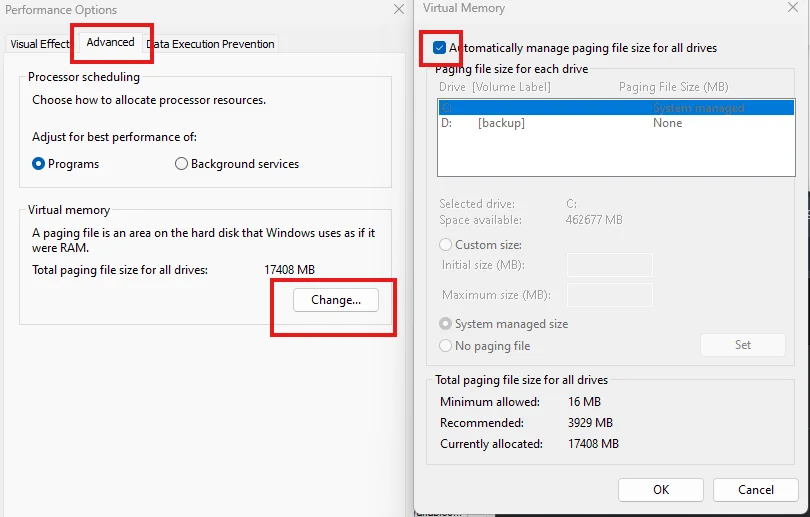The height and width of the screenshot is (517, 810).
Task: Open the Data Execution Prevention tab
Action: pos(210,44)
